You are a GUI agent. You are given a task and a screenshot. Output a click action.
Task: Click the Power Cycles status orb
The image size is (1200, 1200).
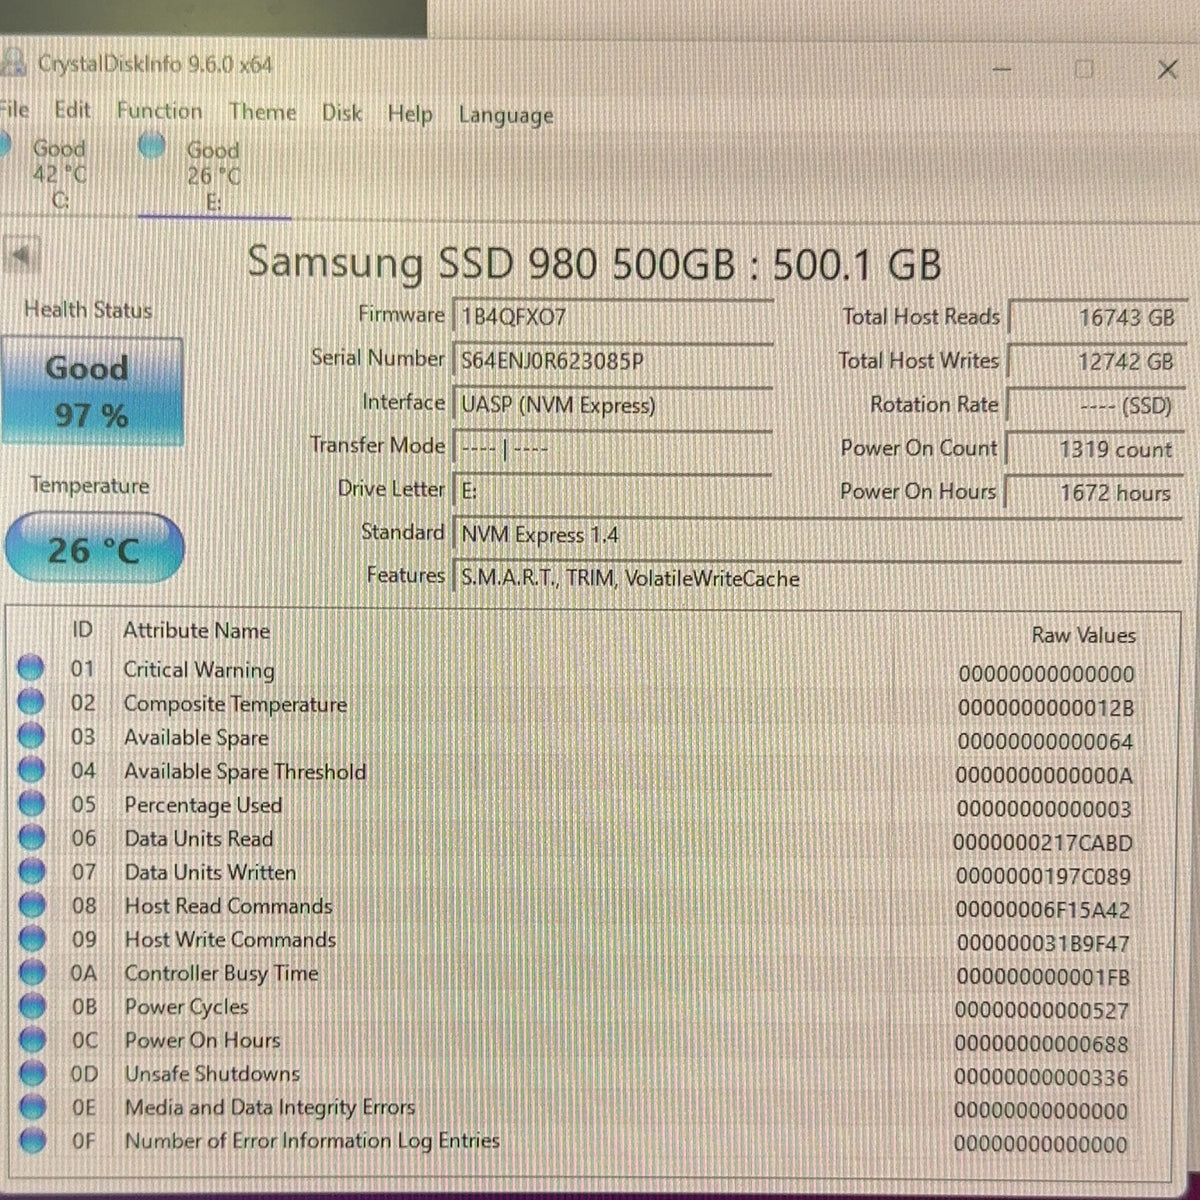tap(32, 1006)
